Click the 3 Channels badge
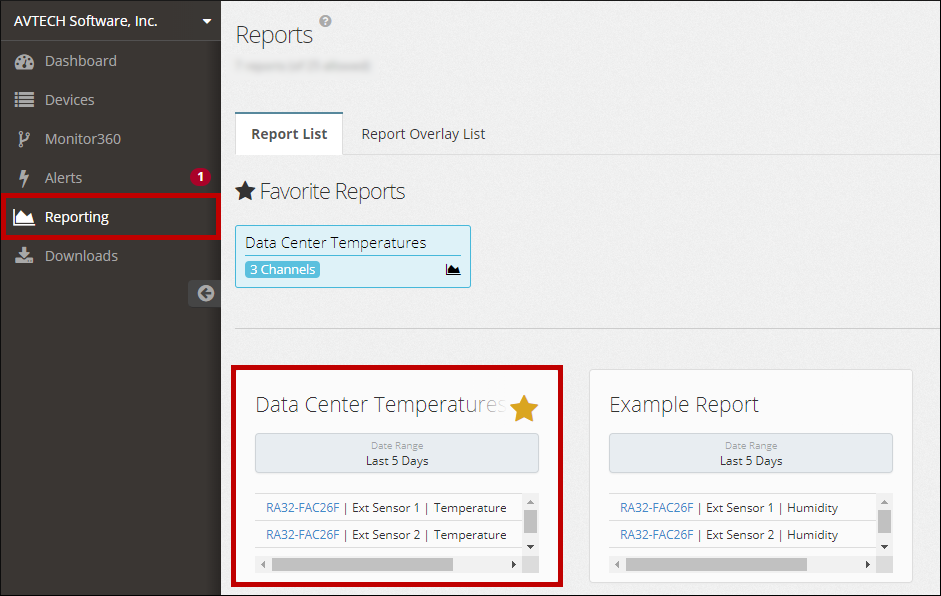This screenshot has height=596, width=941. click(x=282, y=269)
